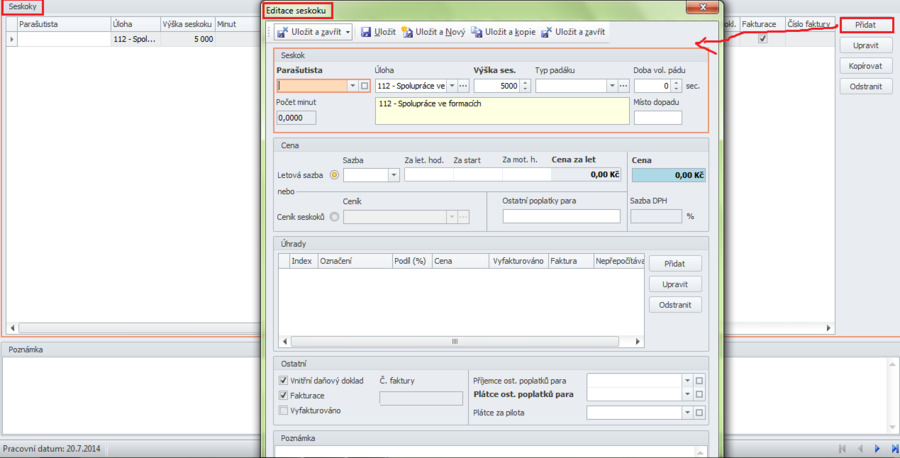Click Uložit a kopie toolbar icon

(x=479, y=32)
